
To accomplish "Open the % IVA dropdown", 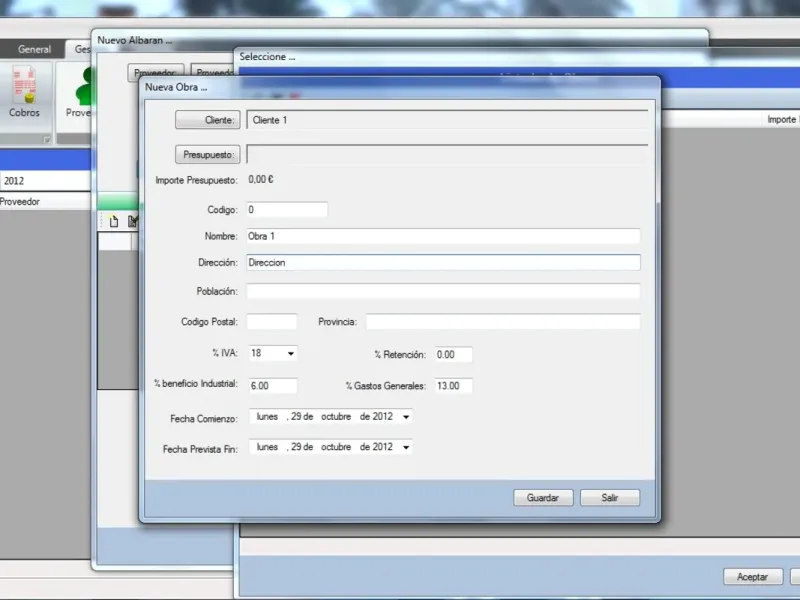I will (x=291, y=353).
